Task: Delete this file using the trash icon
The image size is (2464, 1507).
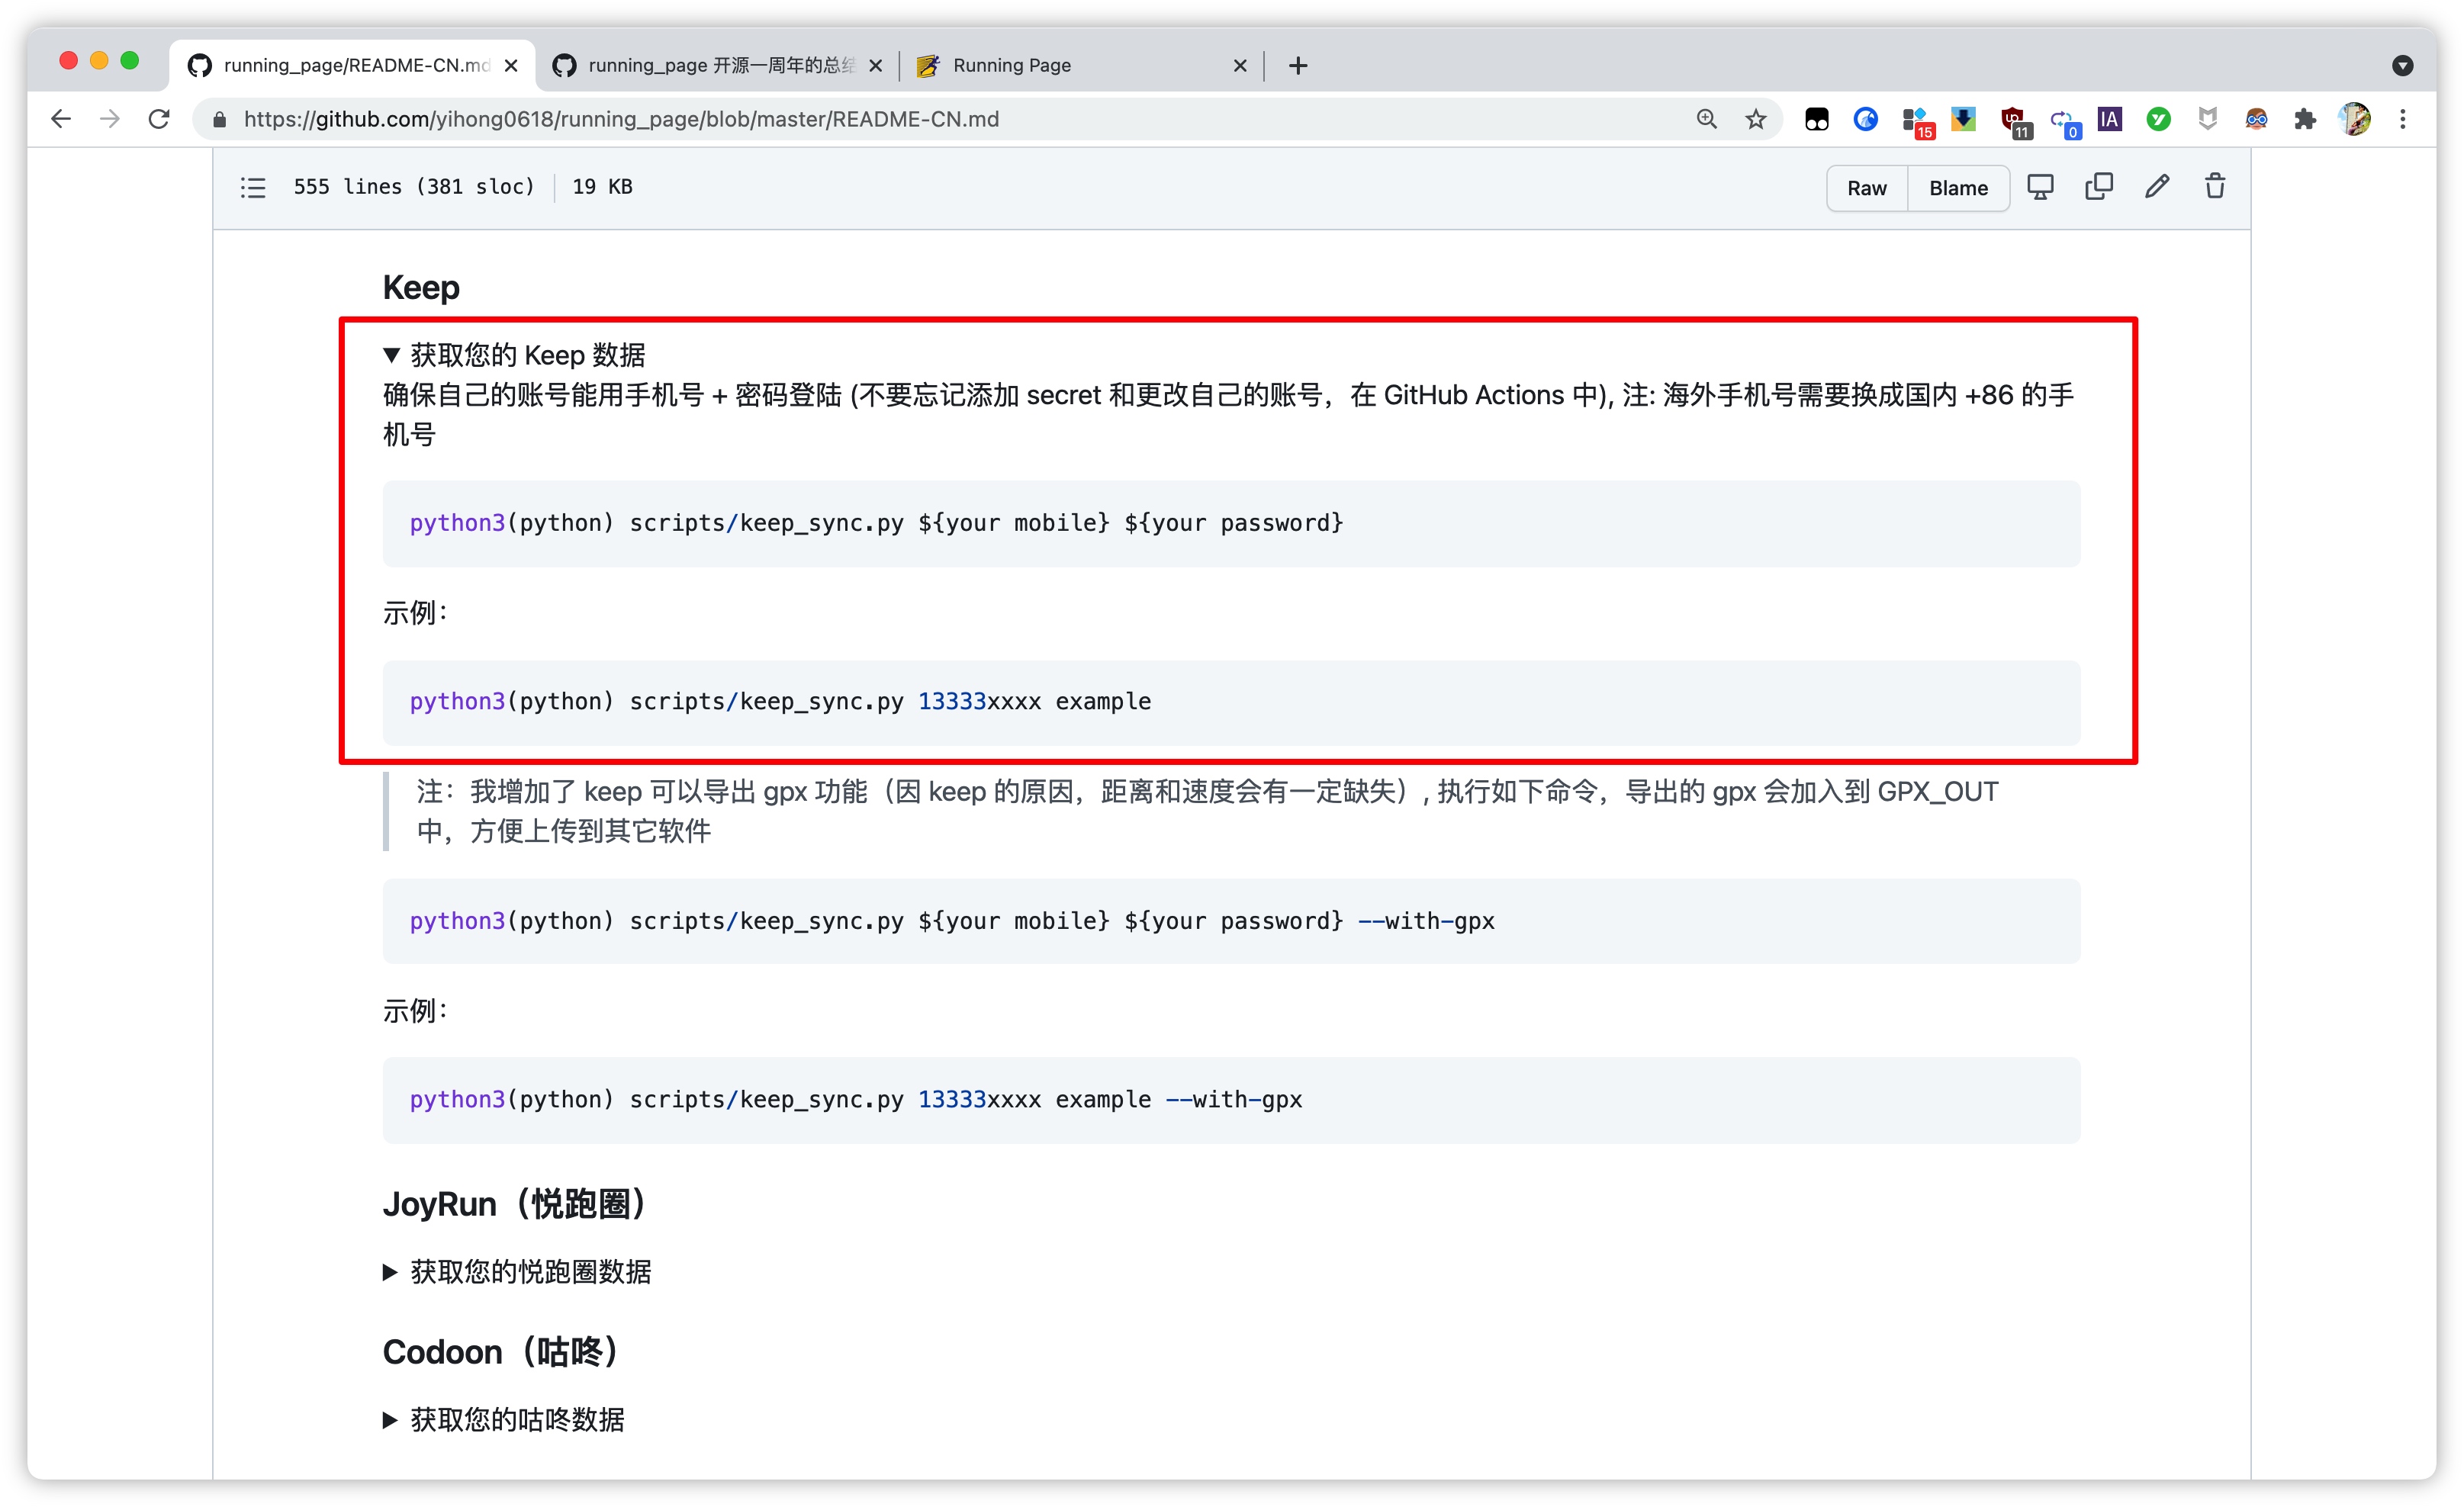Action: click(x=2215, y=187)
